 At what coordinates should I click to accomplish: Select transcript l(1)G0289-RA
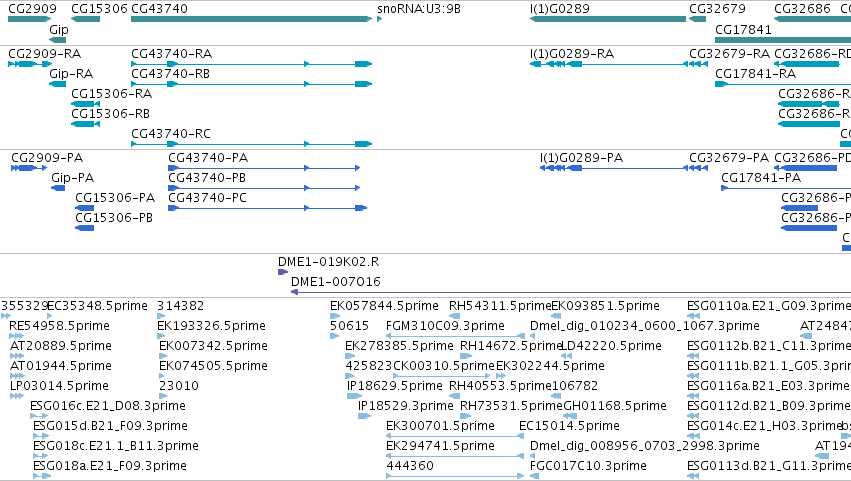pos(608,64)
